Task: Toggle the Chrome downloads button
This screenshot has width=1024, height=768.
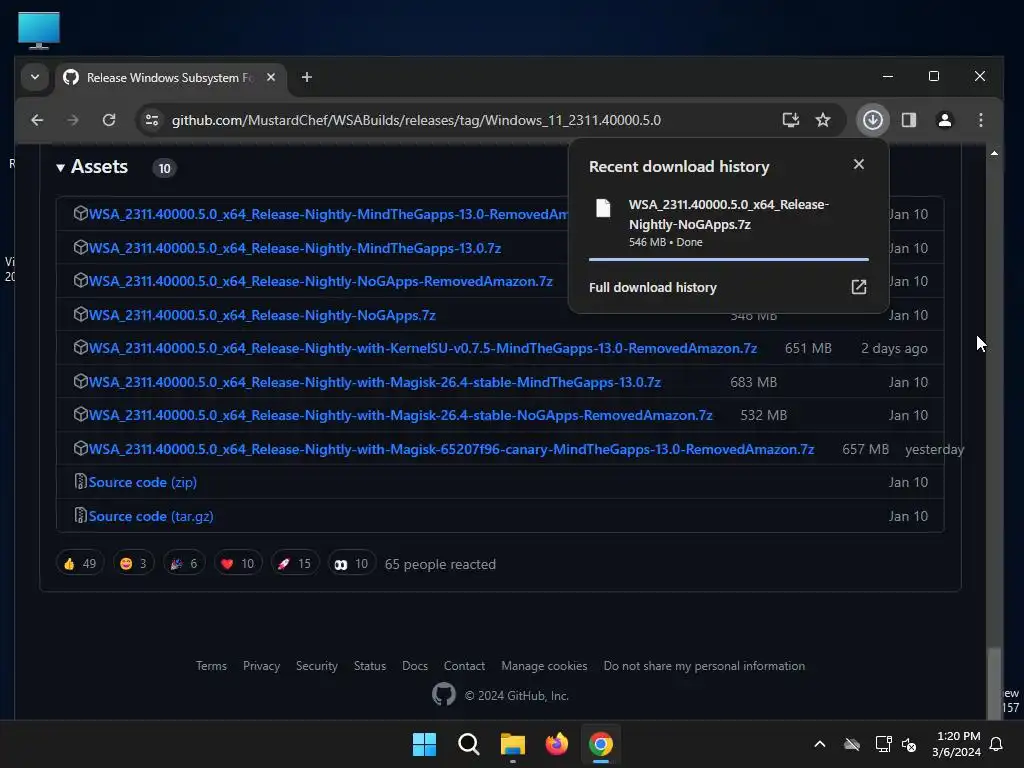Action: pyautogui.click(x=872, y=120)
